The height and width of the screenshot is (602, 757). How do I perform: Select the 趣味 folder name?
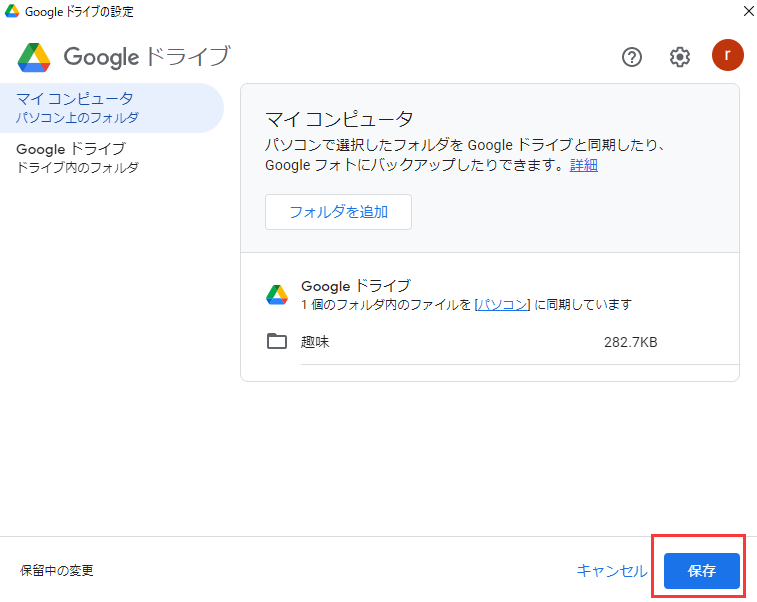tap(315, 342)
